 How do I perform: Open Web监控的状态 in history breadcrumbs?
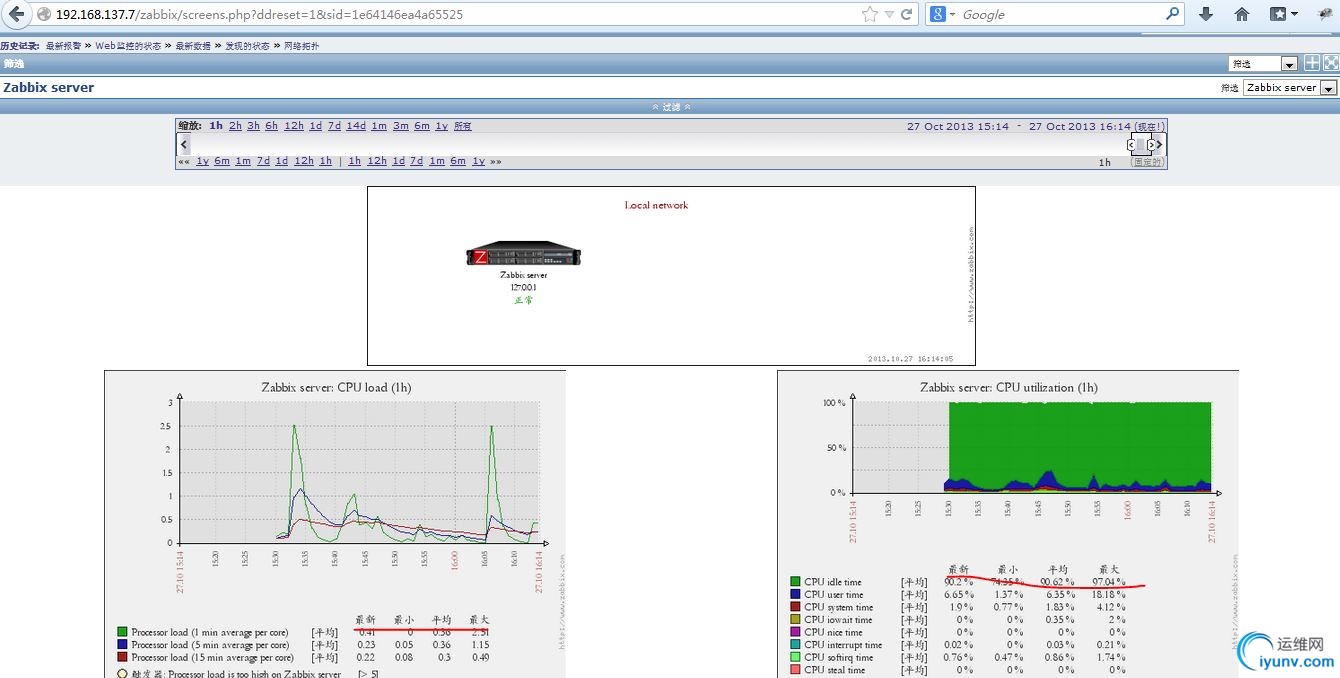click(128, 46)
